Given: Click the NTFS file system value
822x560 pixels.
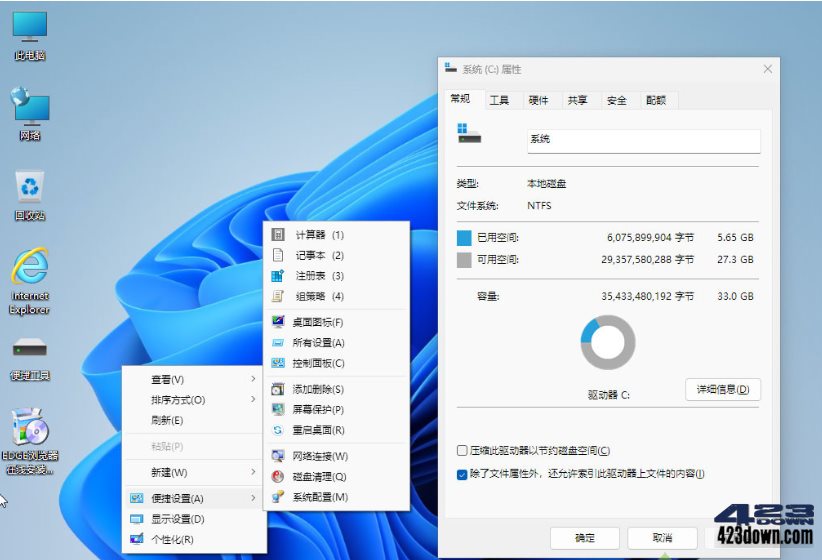Looking at the screenshot, I should 539,206.
